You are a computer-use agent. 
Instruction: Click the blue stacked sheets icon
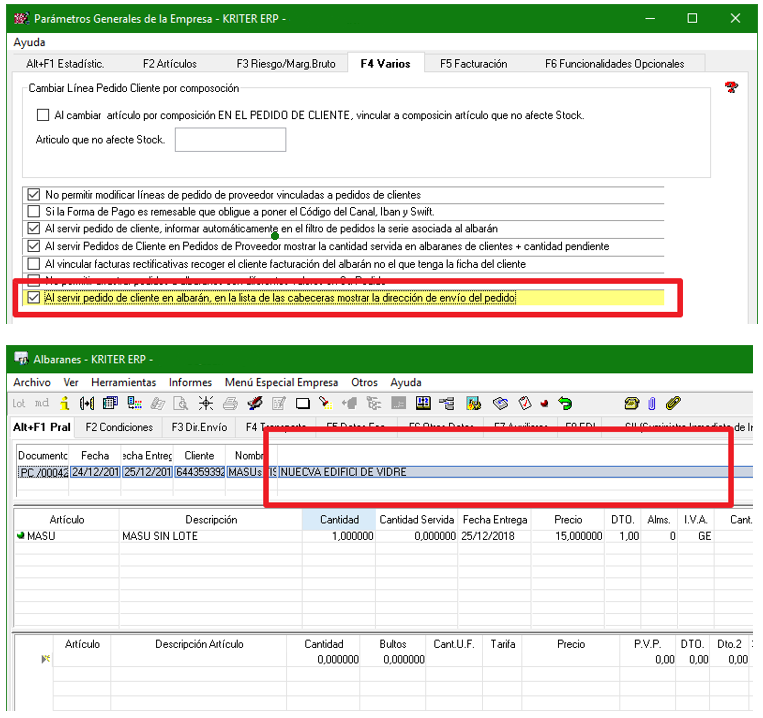point(500,403)
